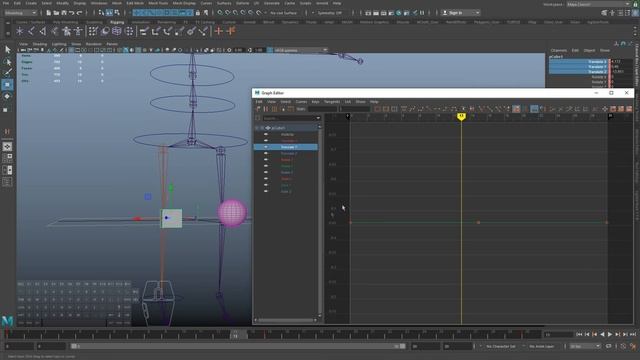
Task: Click the Graph Editor Stats value input field
Action: pos(323,109)
